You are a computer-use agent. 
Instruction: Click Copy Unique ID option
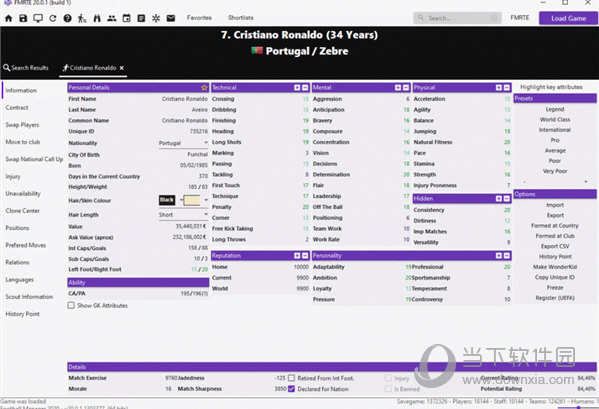tap(555, 277)
